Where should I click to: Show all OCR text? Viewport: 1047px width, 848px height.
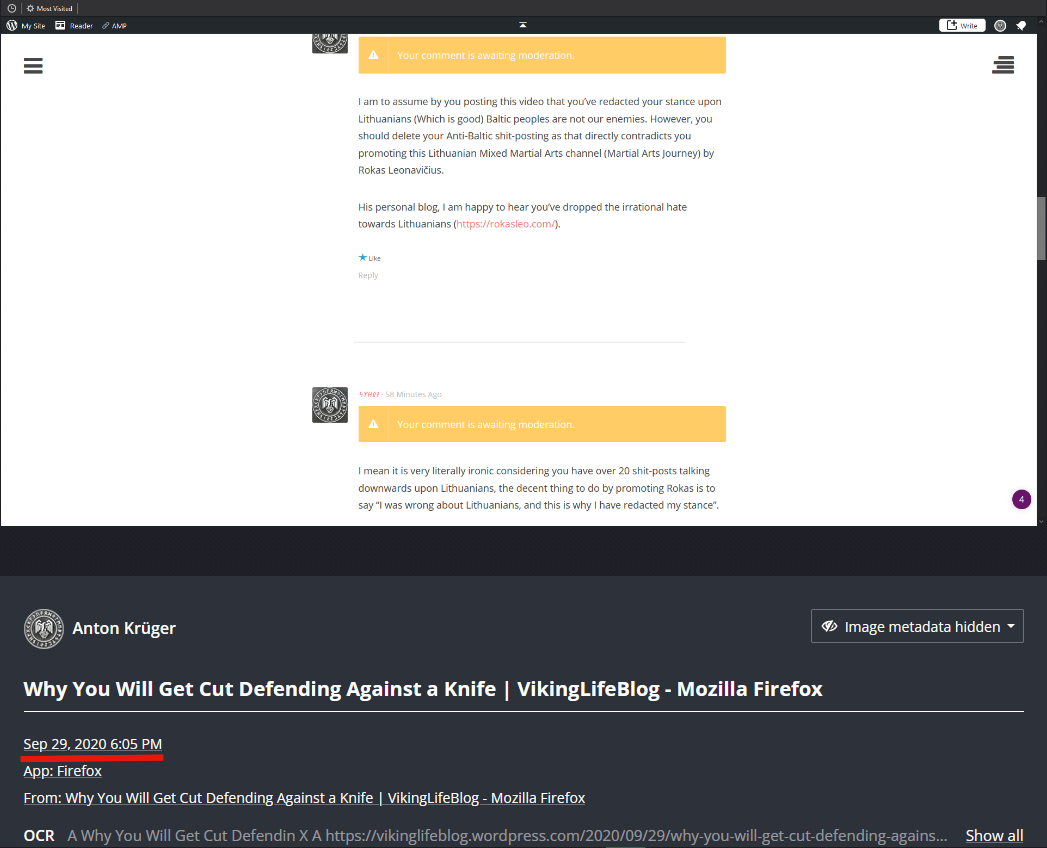[993, 835]
